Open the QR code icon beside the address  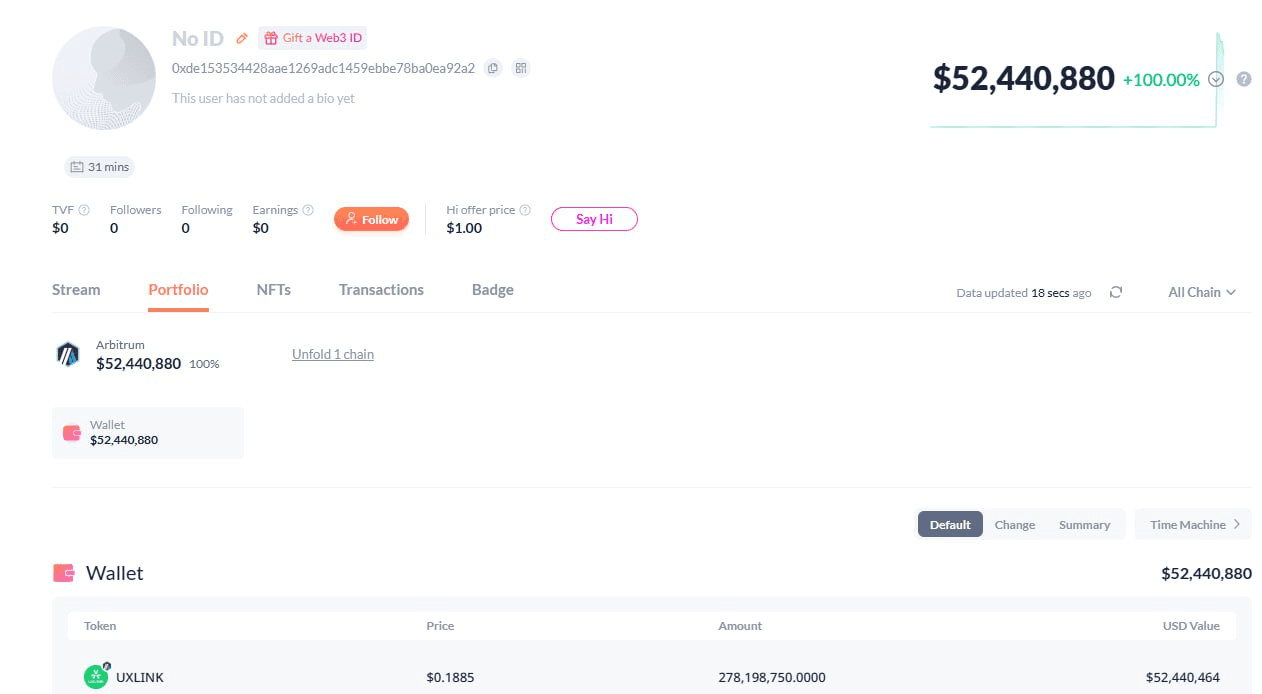click(x=520, y=68)
